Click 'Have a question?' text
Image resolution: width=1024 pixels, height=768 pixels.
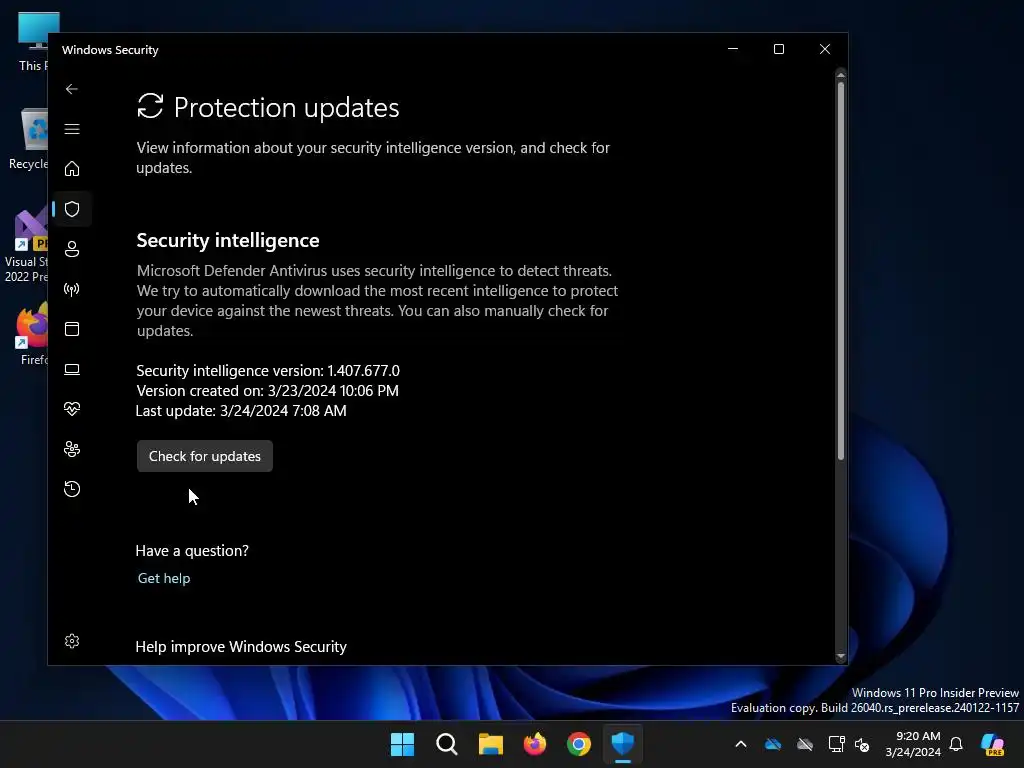[x=192, y=551]
